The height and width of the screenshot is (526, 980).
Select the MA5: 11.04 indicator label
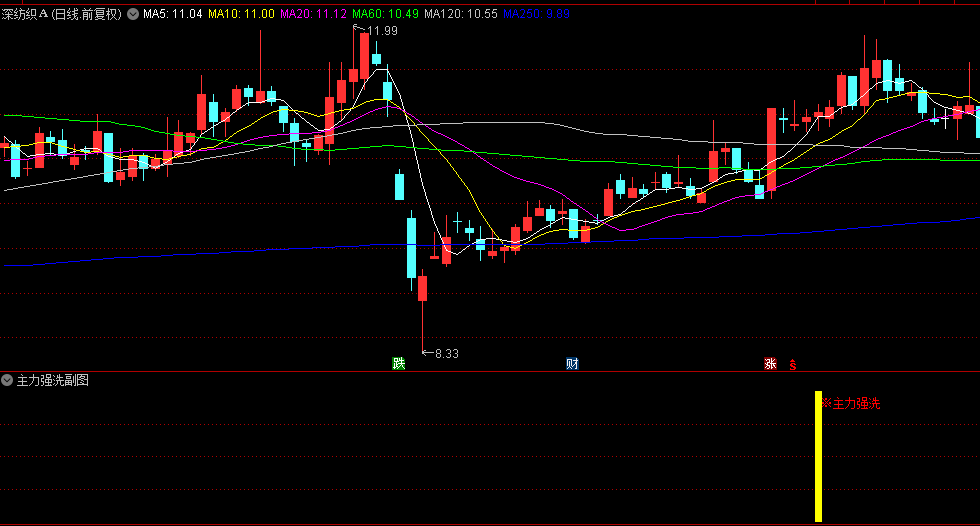172,14
